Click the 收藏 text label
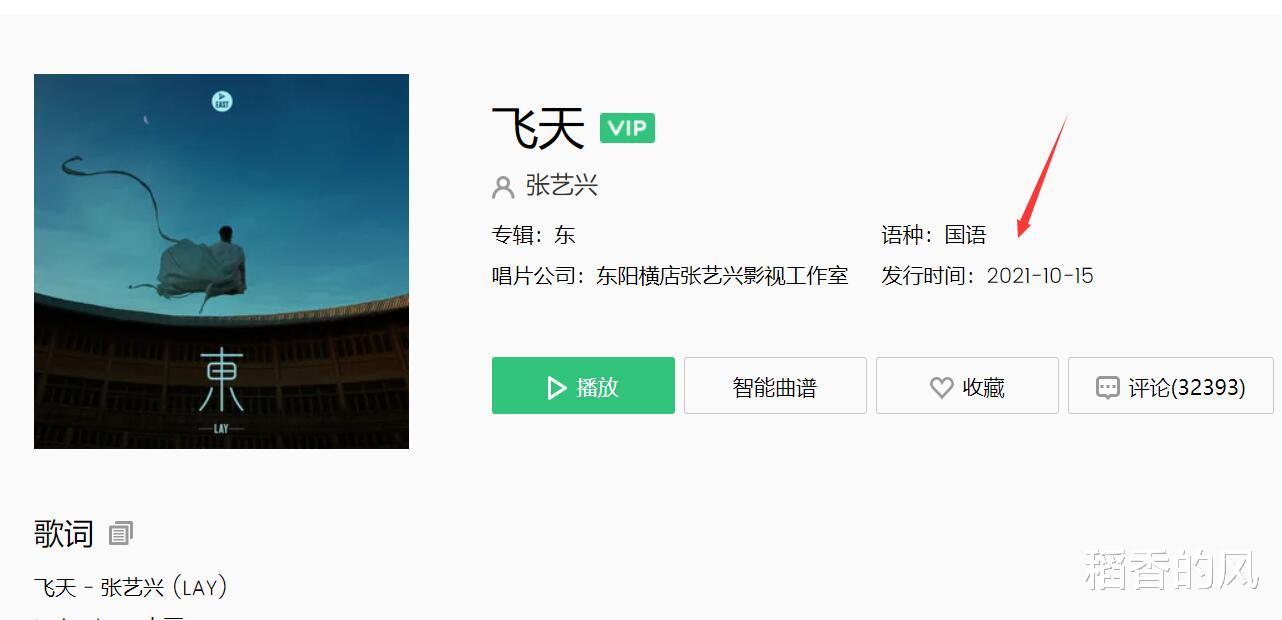Viewport: 1282px width, 620px height. 983,387
